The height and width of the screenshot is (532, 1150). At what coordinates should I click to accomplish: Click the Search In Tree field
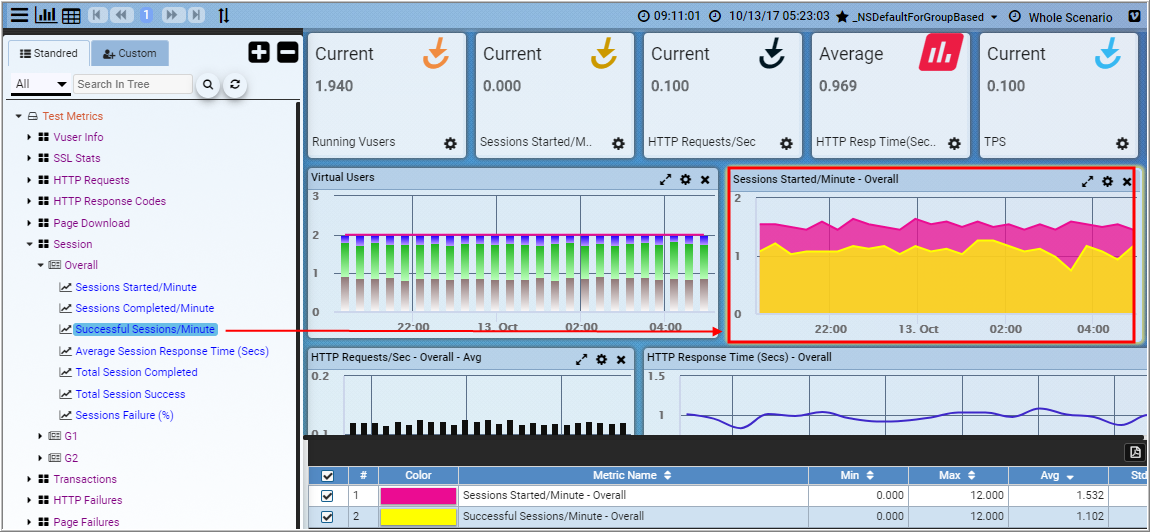132,85
